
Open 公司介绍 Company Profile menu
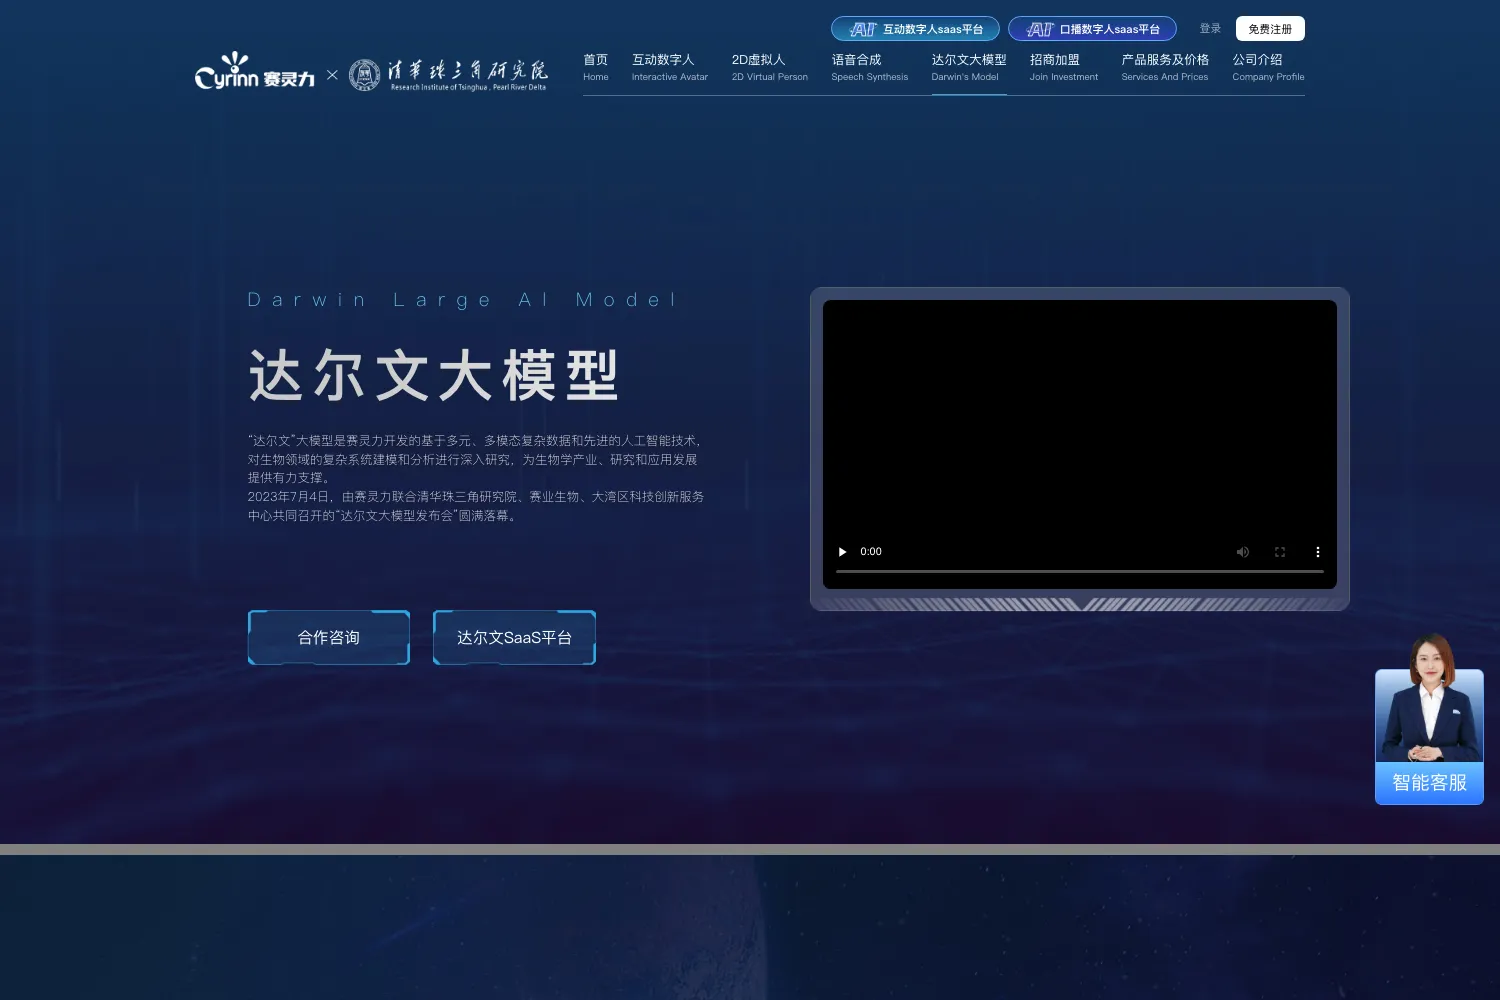[1268, 67]
